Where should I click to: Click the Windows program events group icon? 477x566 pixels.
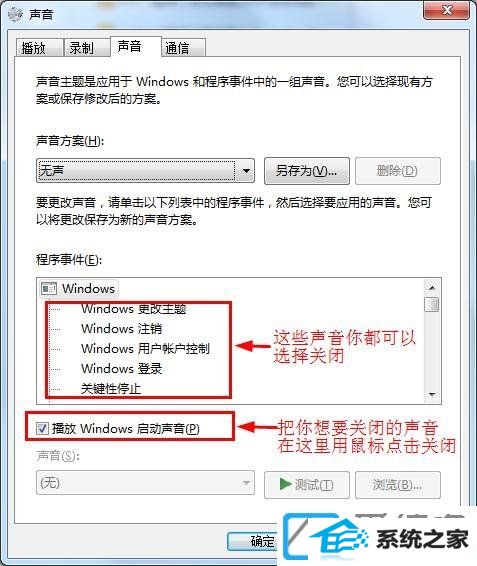point(49,288)
